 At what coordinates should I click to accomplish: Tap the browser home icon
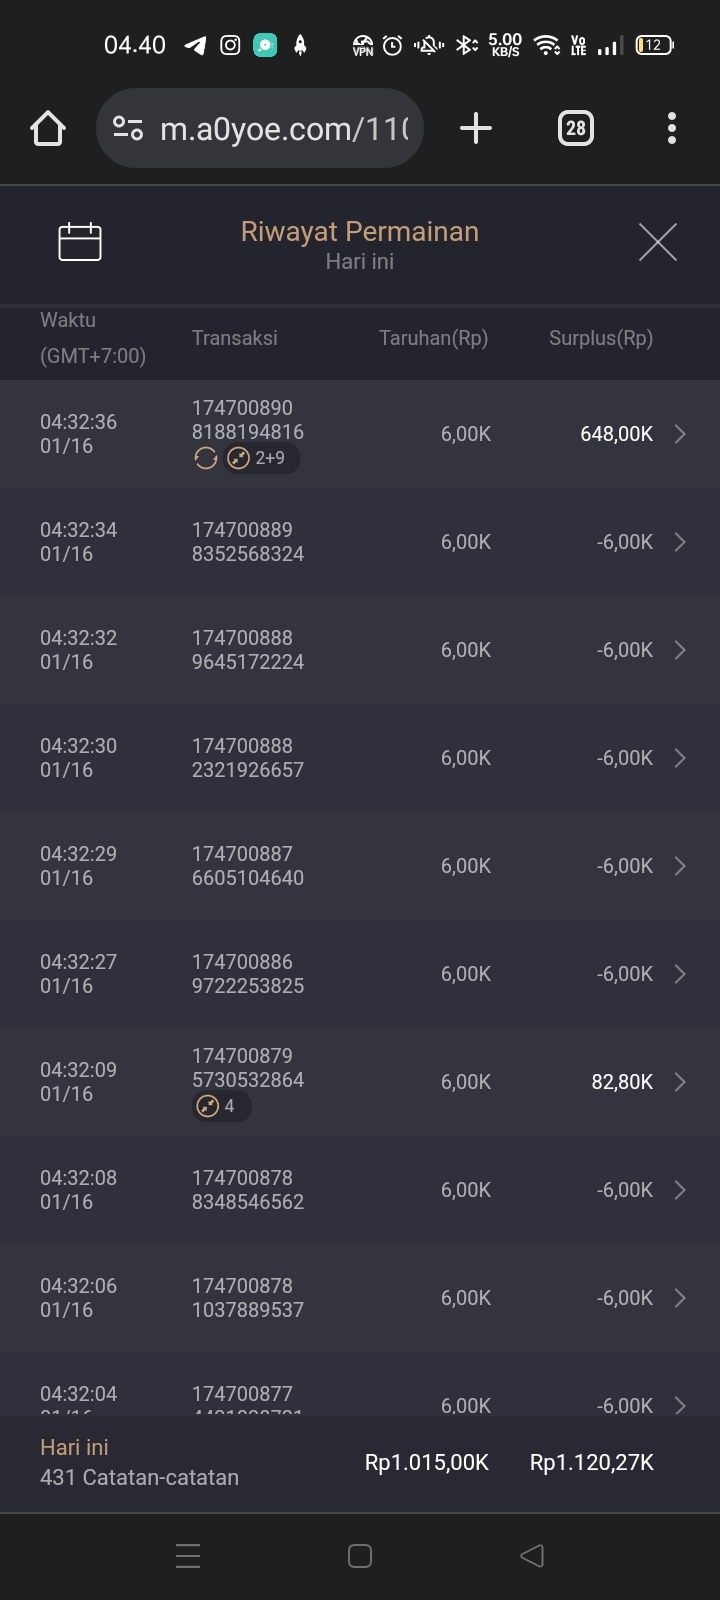[x=48, y=129]
